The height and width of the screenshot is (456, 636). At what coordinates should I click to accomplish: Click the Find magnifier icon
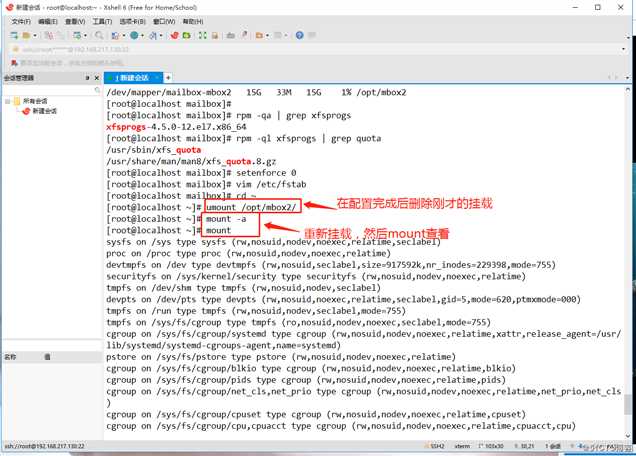(99, 36)
